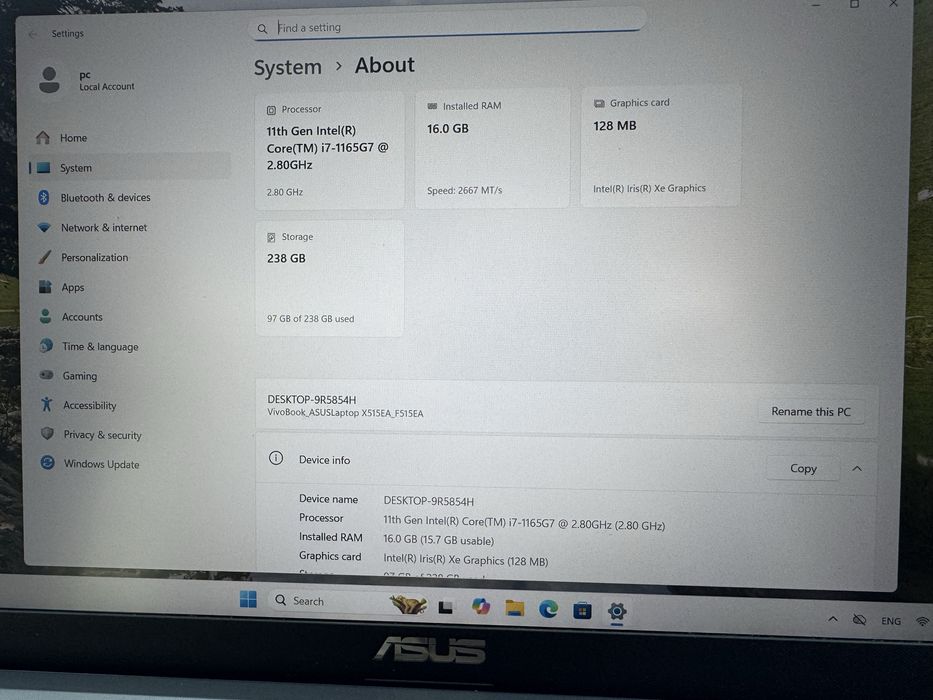Click the Accessibility figure icon
933x700 pixels.
(47, 405)
